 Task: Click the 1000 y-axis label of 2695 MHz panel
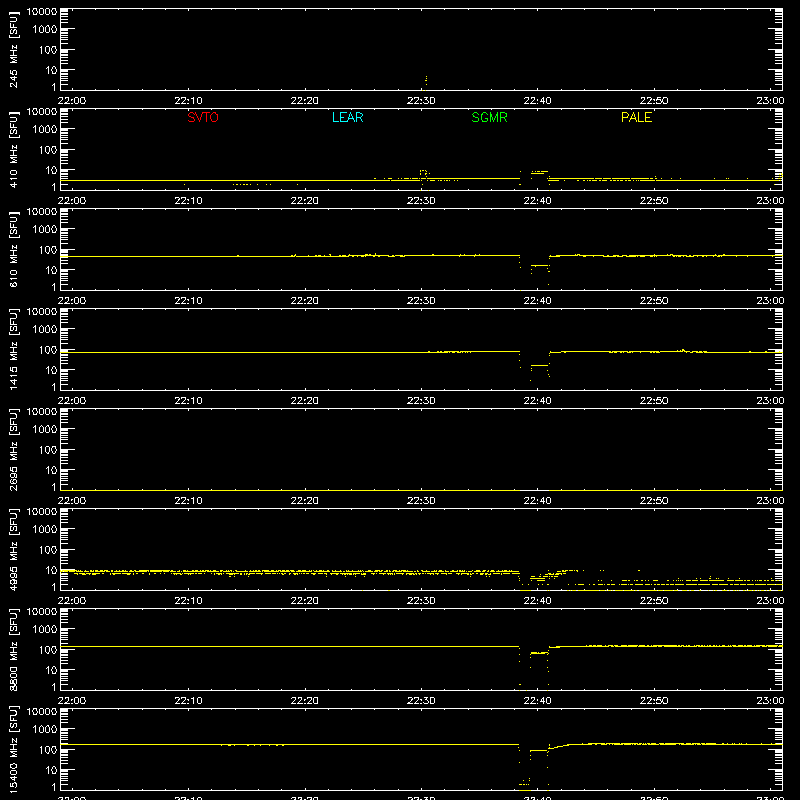point(45,430)
